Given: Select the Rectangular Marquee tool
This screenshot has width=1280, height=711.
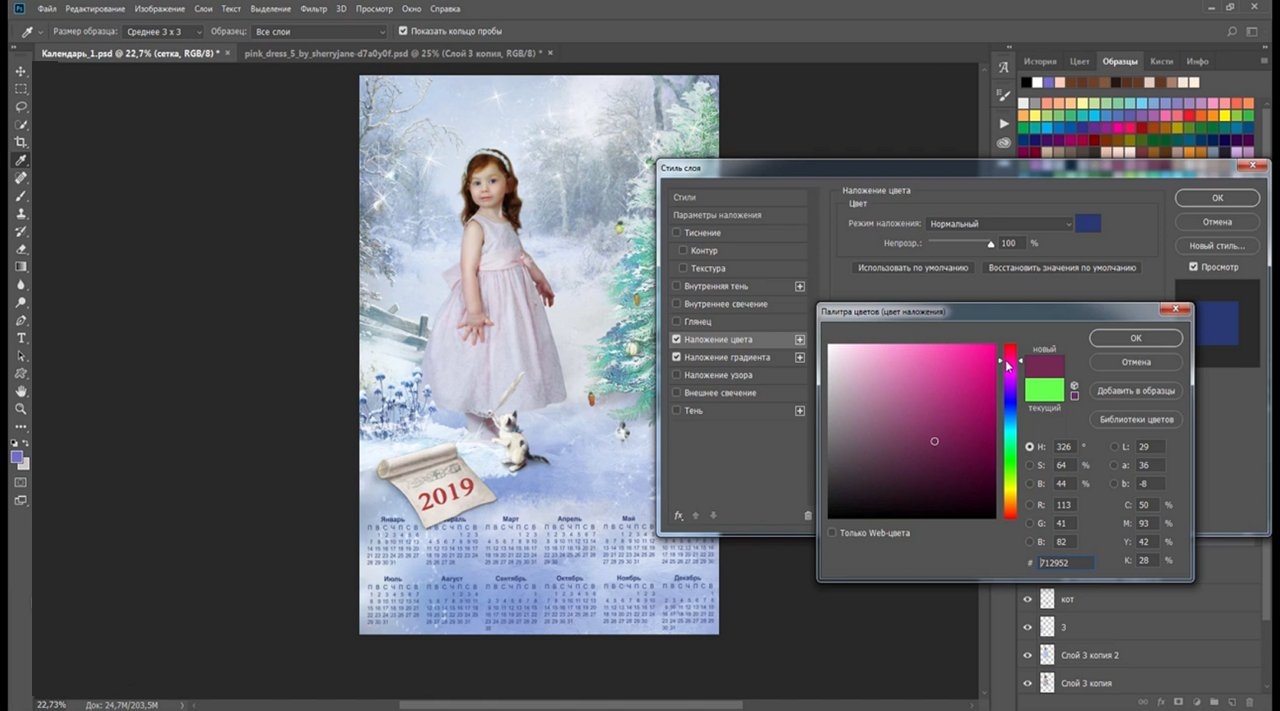Looking at the screenshot, I should 21,89.
